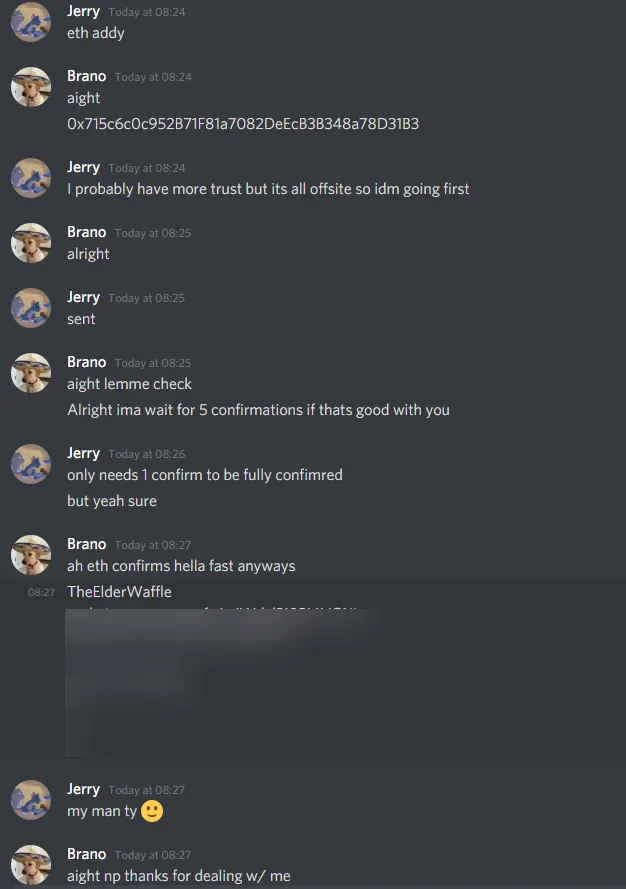
Task: Click username Brano above "aight np thanks"
Action: pyautogui.click(x=86, y=854)
